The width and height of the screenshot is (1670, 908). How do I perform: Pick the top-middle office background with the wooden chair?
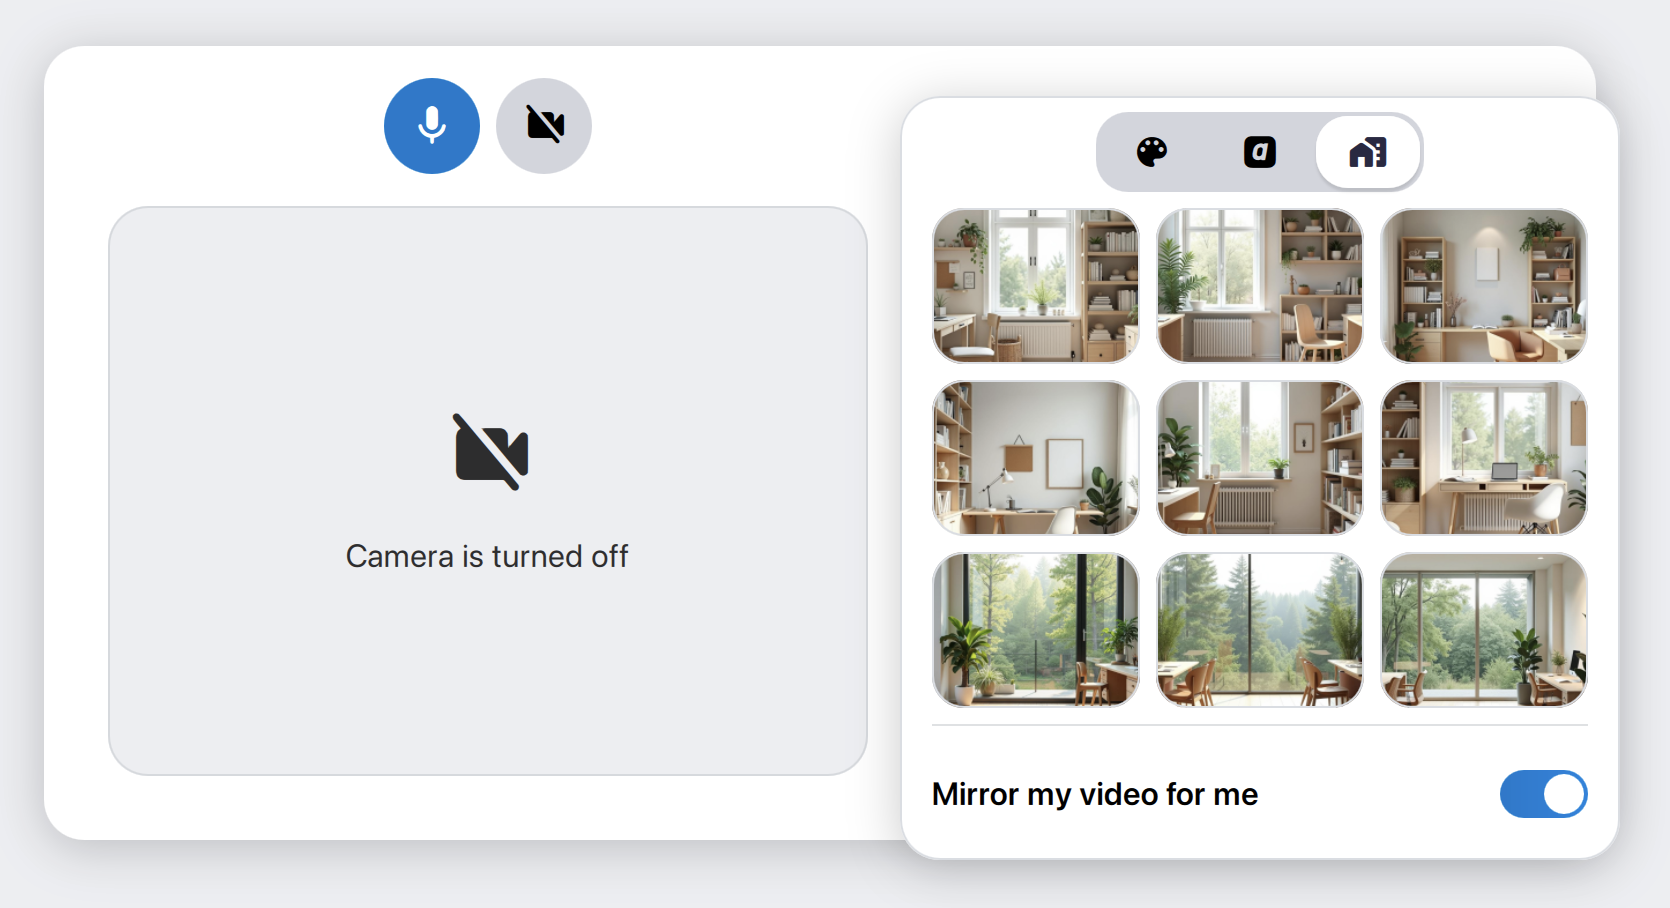point(1260,286)
